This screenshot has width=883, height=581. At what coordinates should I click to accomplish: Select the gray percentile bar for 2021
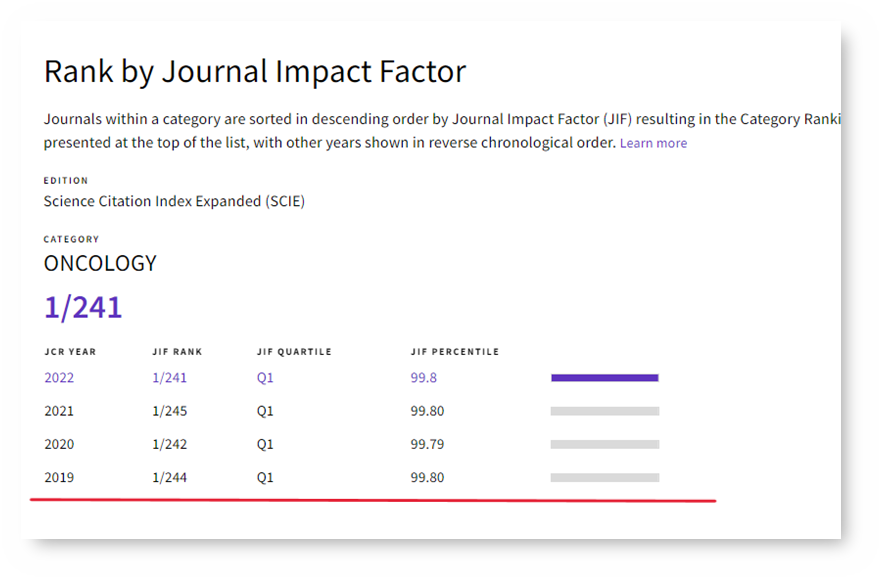pos(604,410)
